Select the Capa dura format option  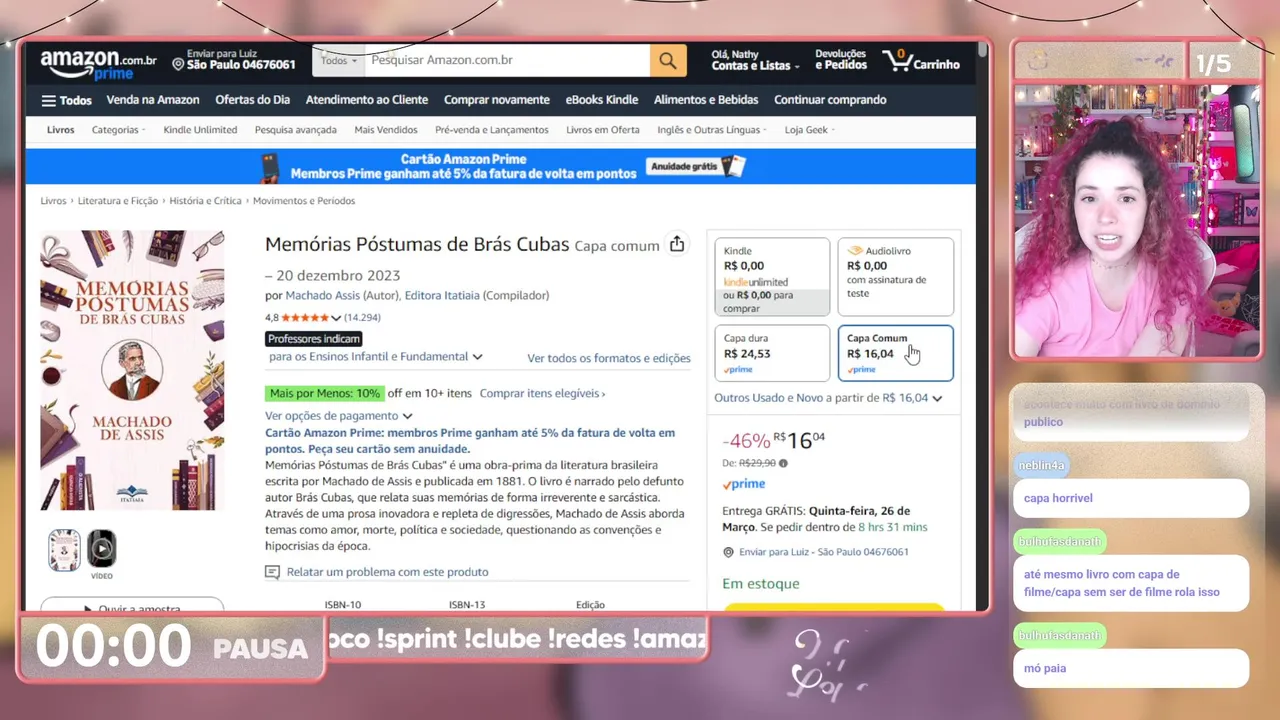click(772, 353)
